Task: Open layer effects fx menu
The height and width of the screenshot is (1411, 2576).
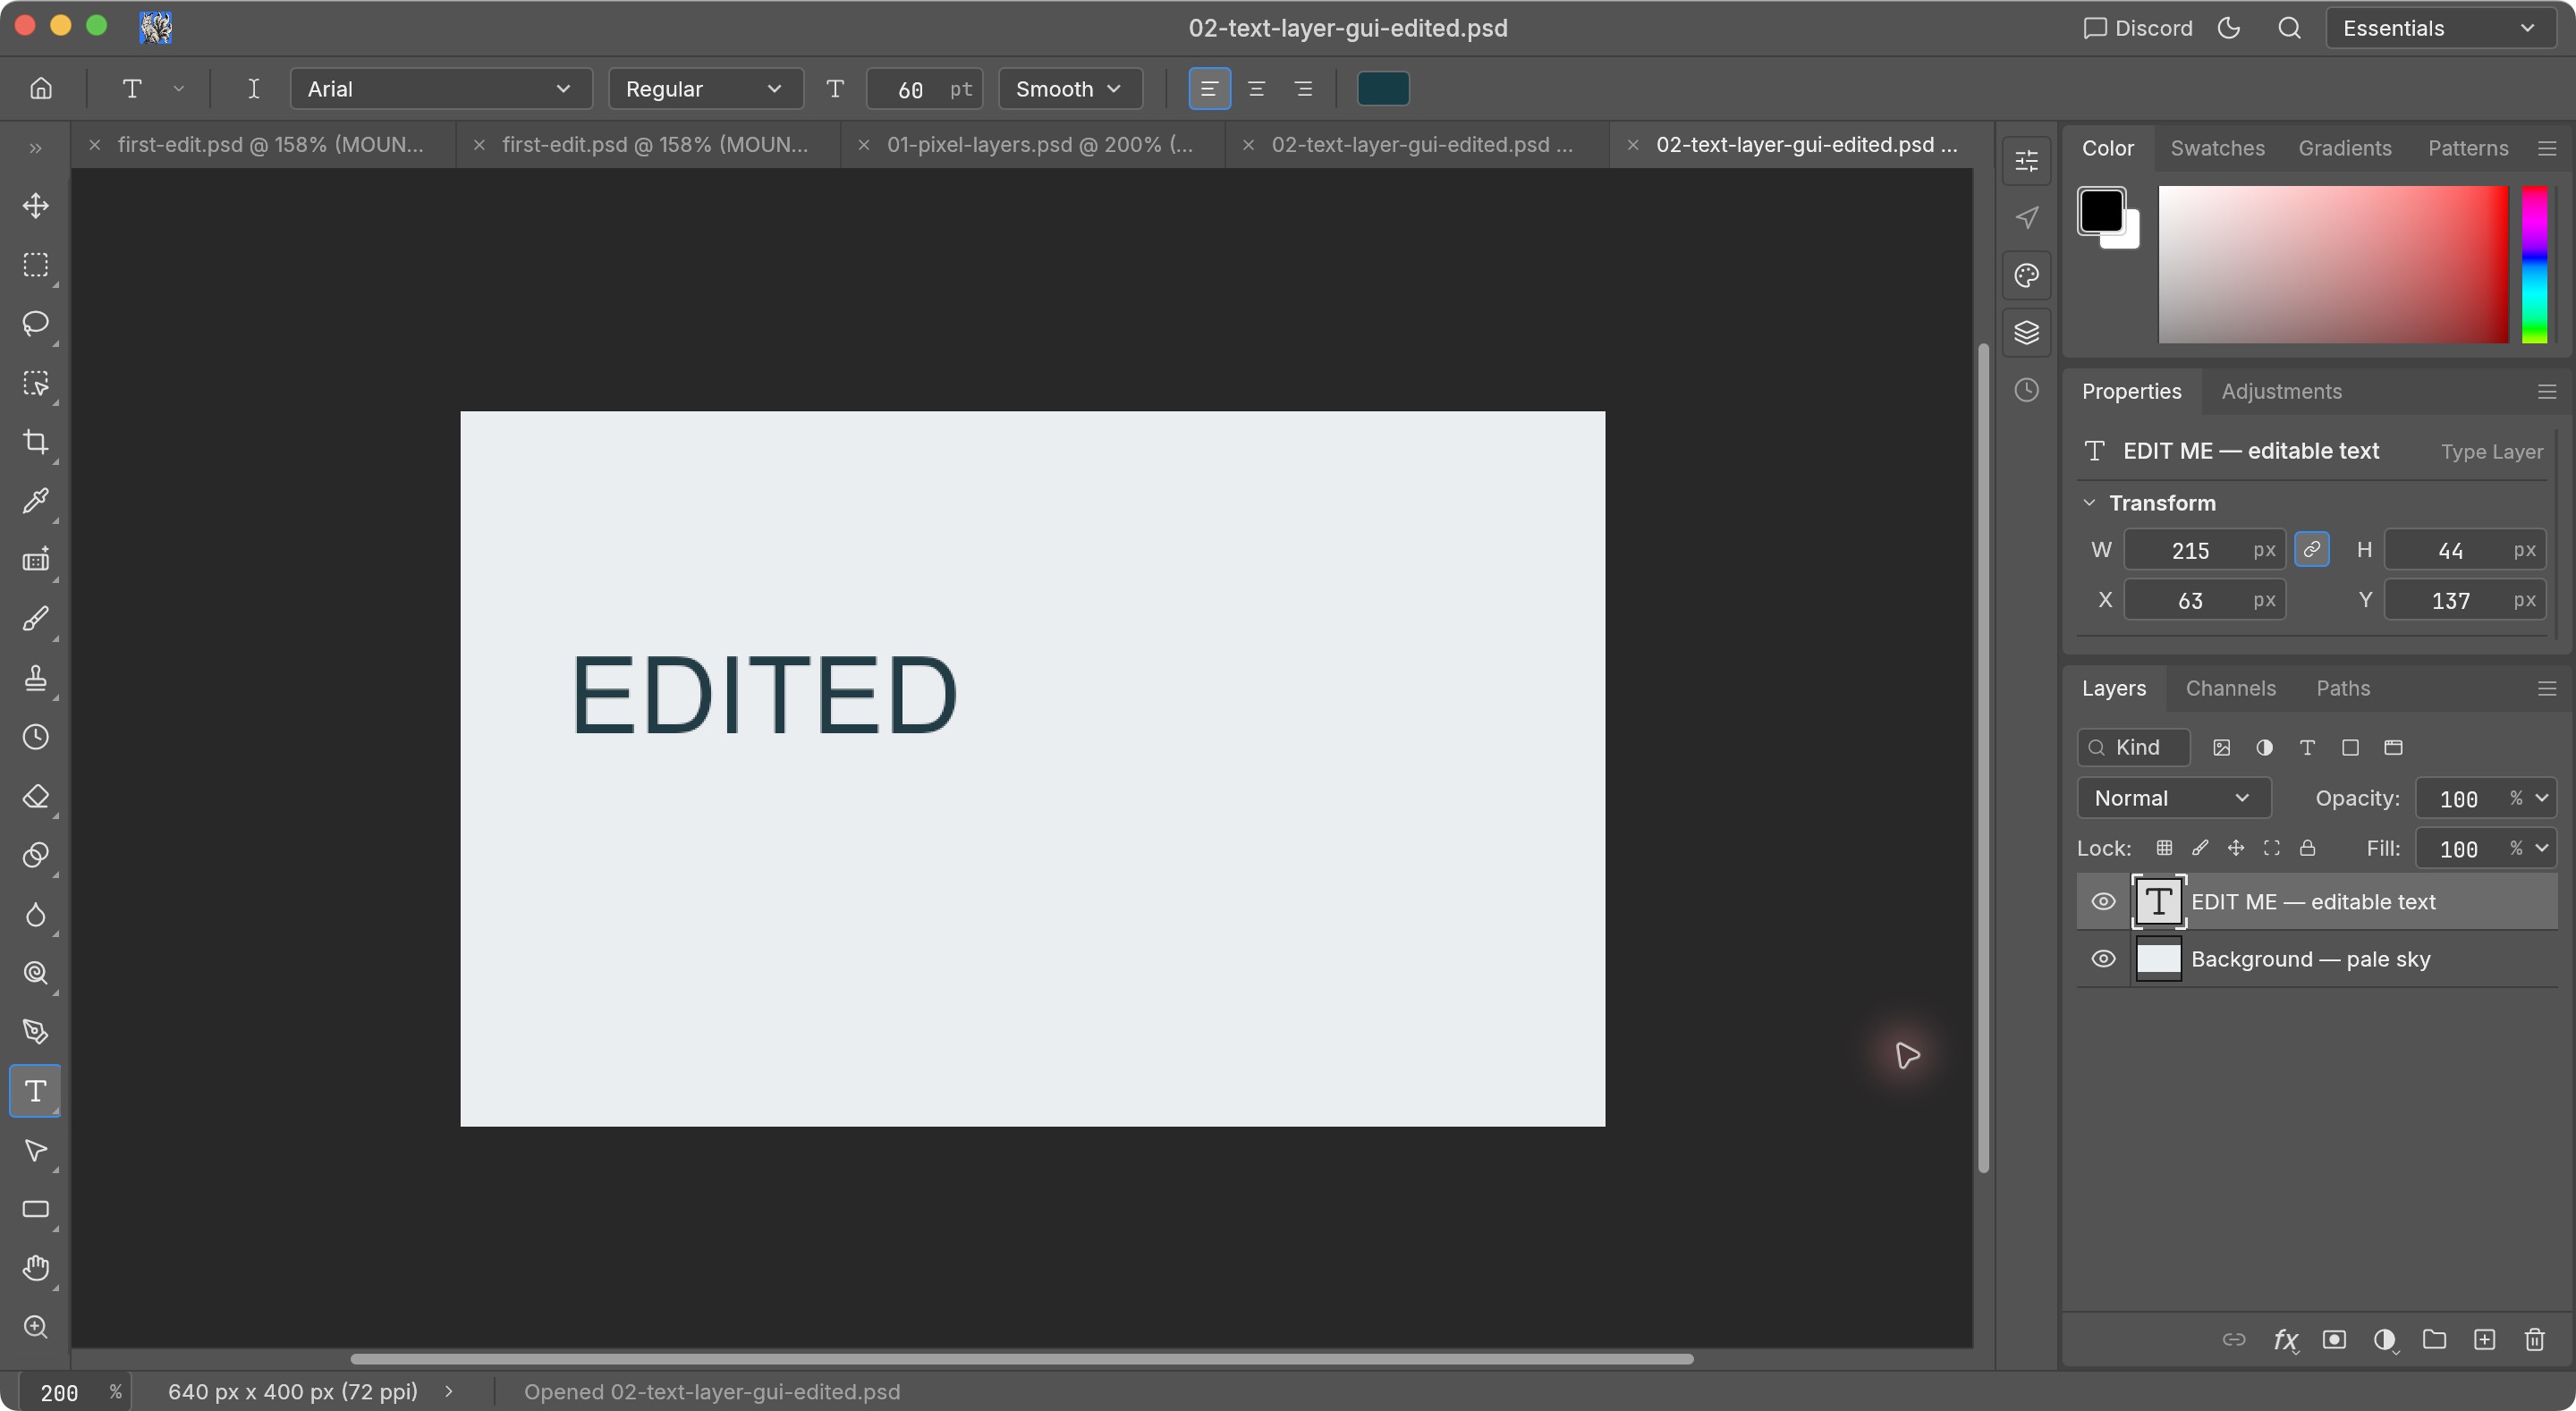Action: 2285,1340
